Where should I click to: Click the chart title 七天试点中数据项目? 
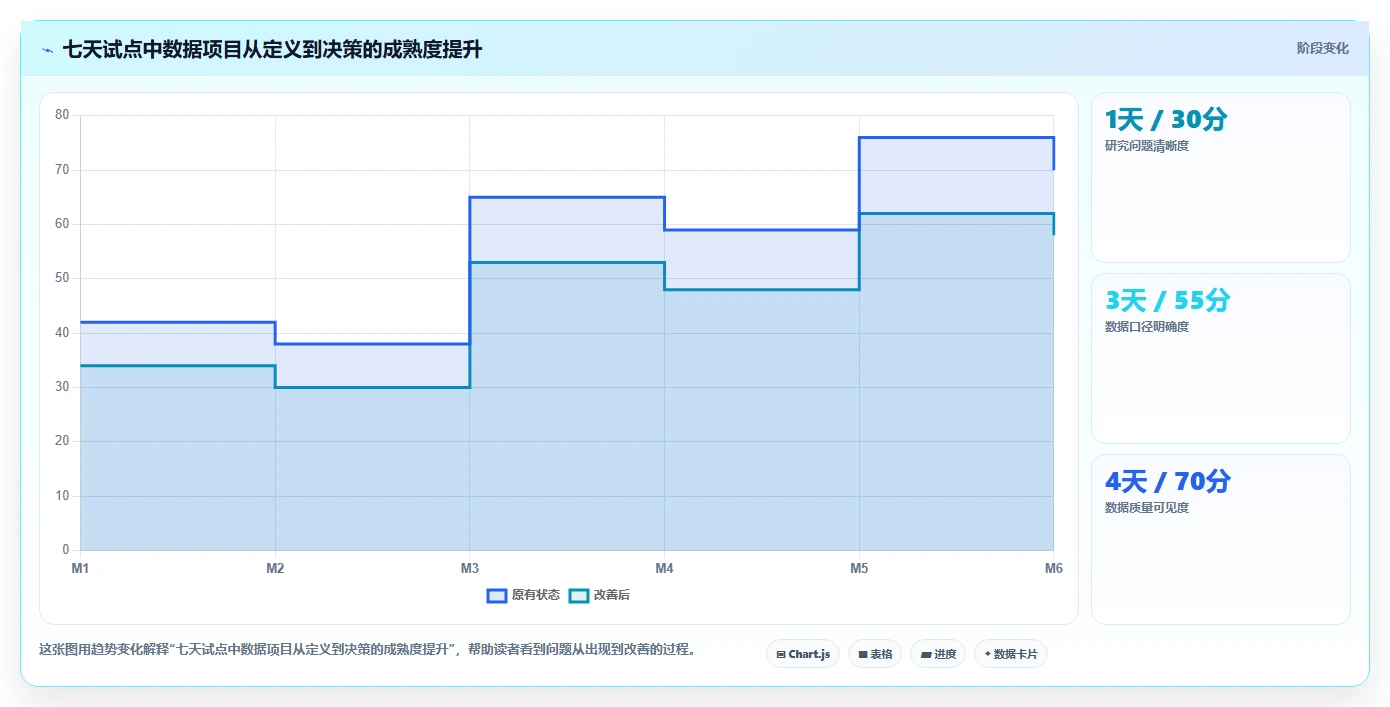272,49
